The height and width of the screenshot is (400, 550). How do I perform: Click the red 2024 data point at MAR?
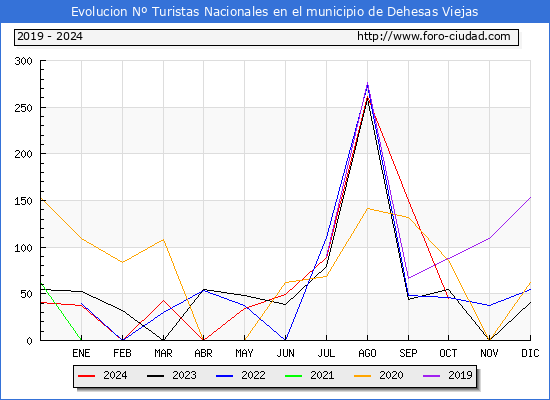point(163,300)
